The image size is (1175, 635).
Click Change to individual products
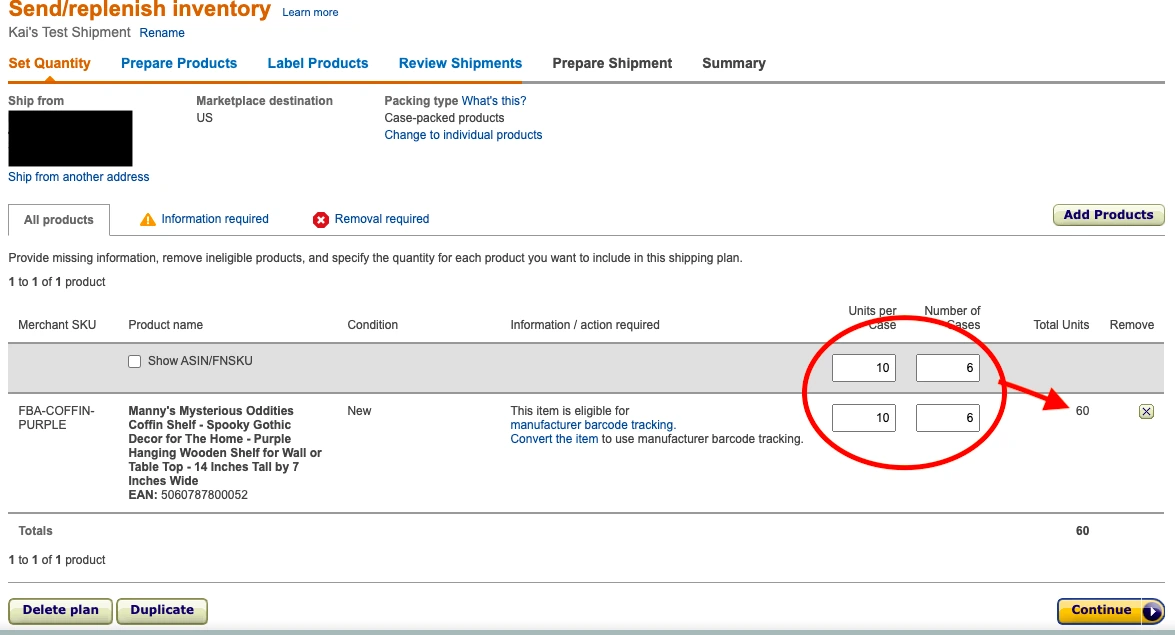point(463,135)
